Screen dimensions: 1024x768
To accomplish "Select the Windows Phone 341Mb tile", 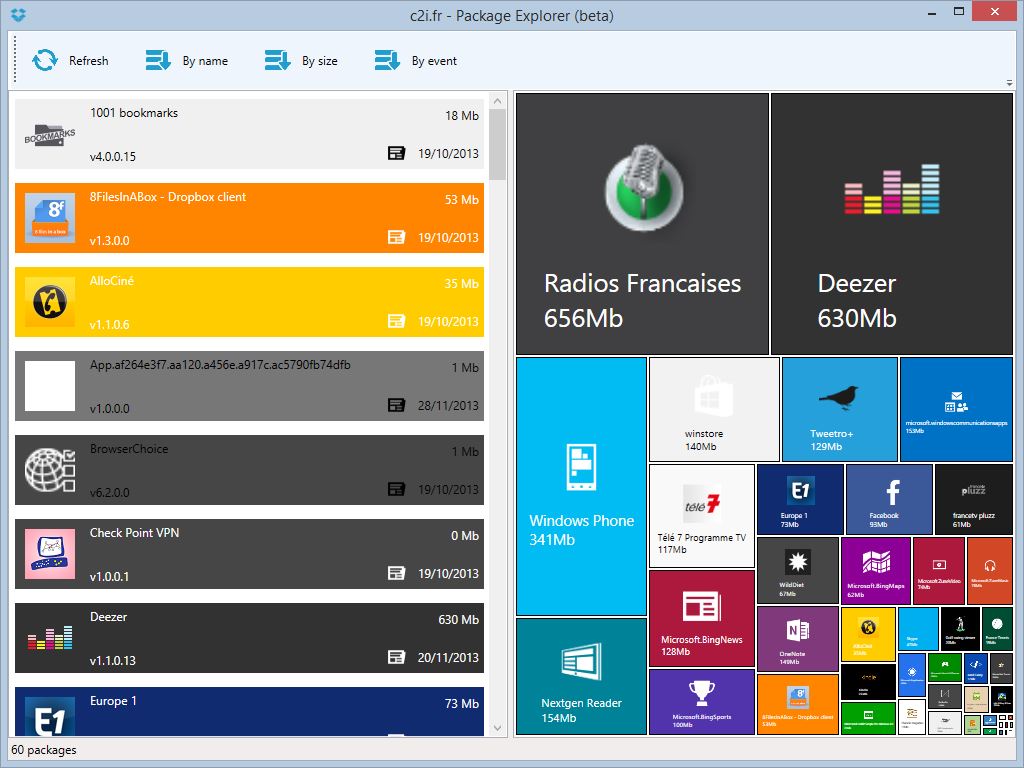I will point(581,486).
